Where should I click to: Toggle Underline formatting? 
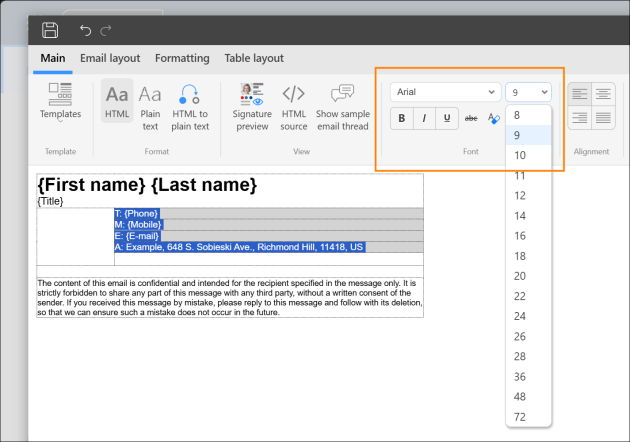(x=447, y=118)
